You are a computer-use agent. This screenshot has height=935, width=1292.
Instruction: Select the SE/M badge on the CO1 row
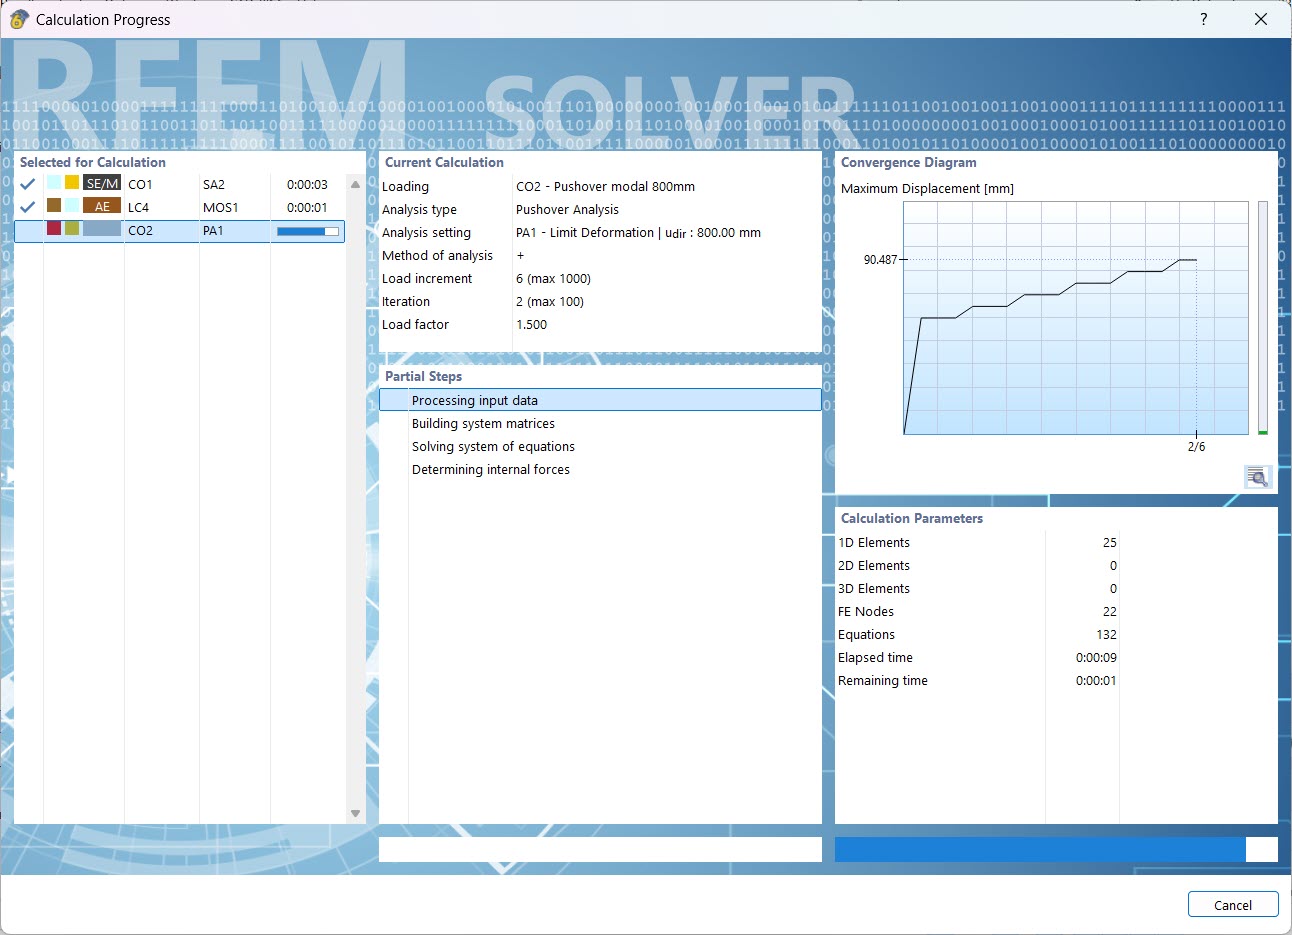pyautogui.click(x=101, y=183)
